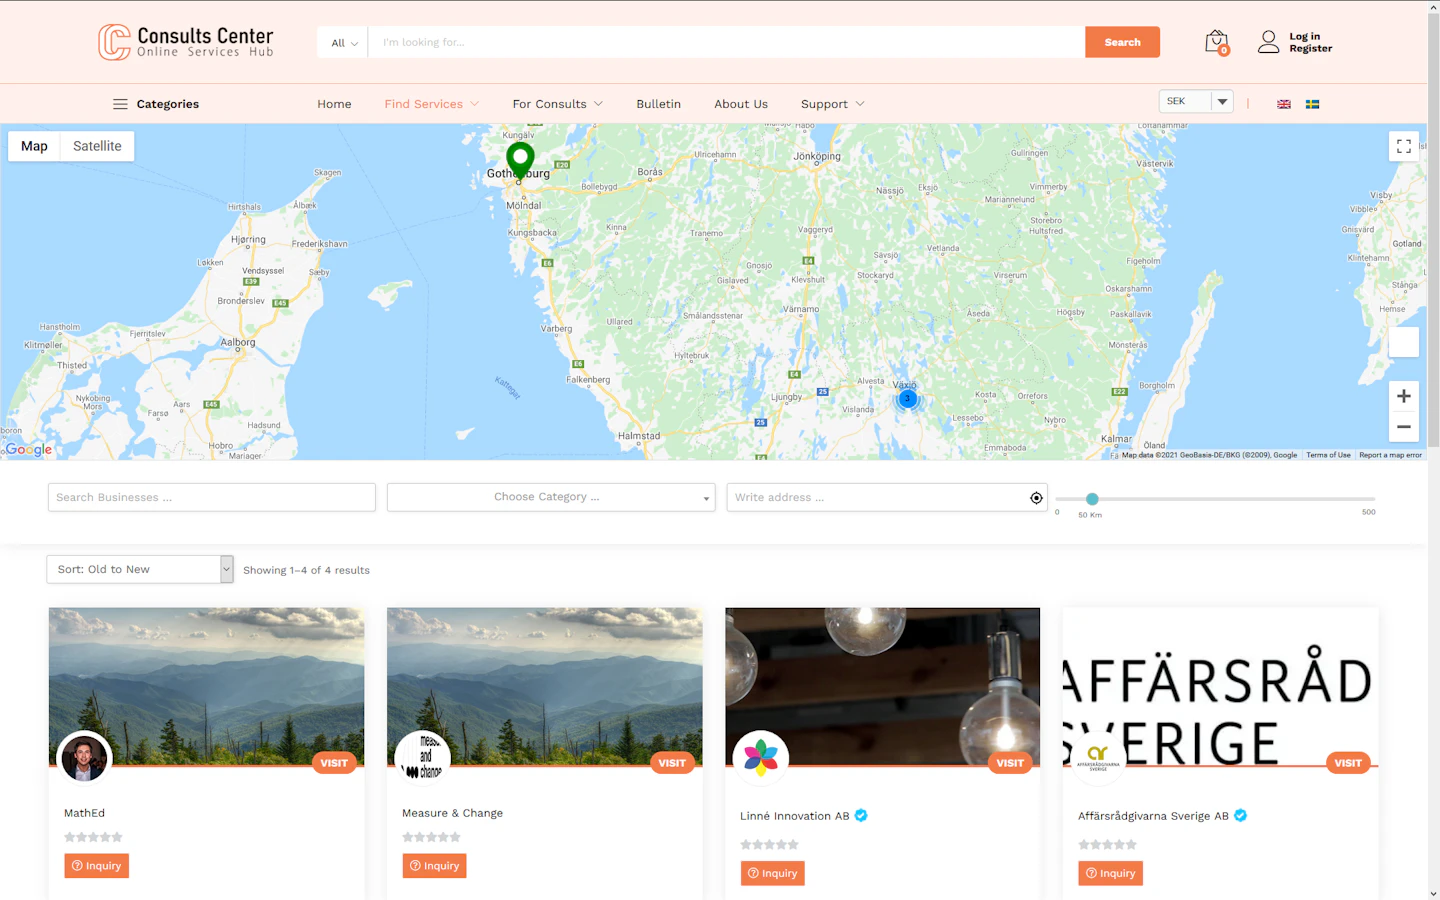This screenshot has height=900, width=1440.
Task: Click VISIT on Affärsrådgivarna Sverige AB card
Action: 1348,763
